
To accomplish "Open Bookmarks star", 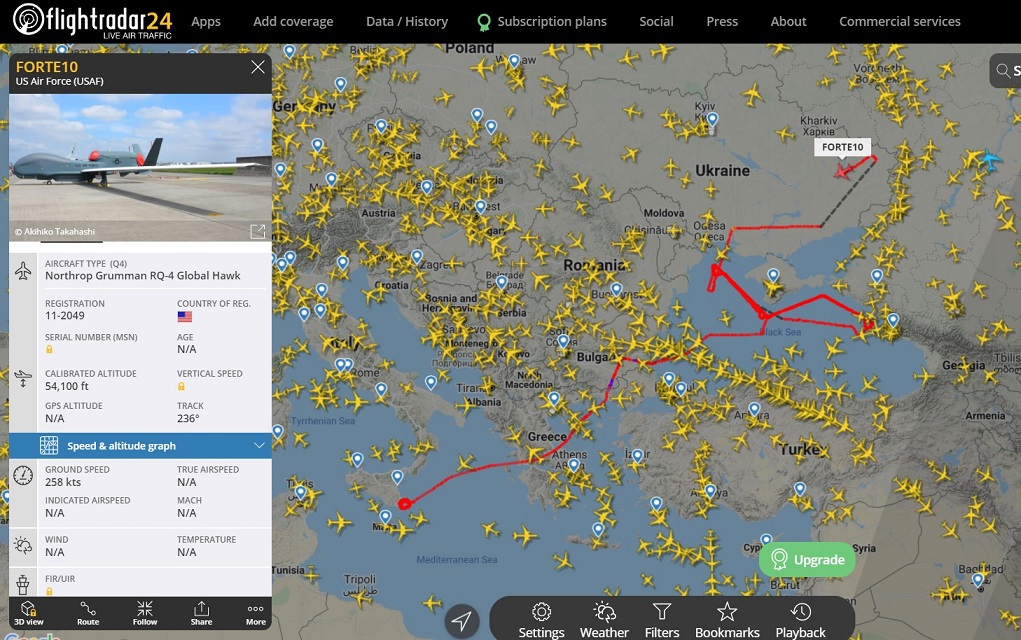I will pyautogui.click(x=727, y=620).
